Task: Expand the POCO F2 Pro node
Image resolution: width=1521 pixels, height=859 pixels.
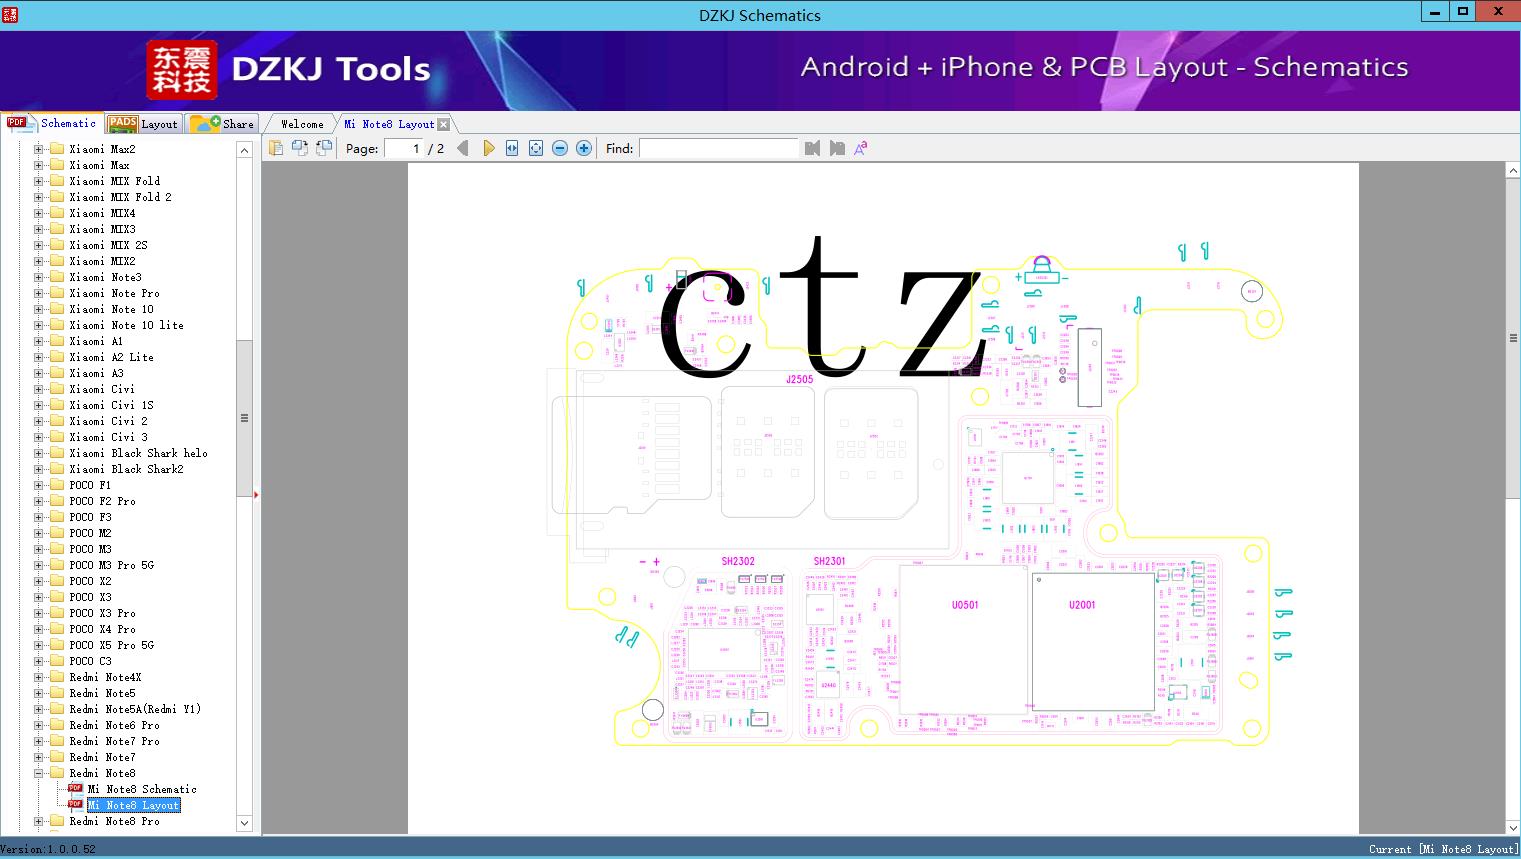Action: (x=39, y=501)
